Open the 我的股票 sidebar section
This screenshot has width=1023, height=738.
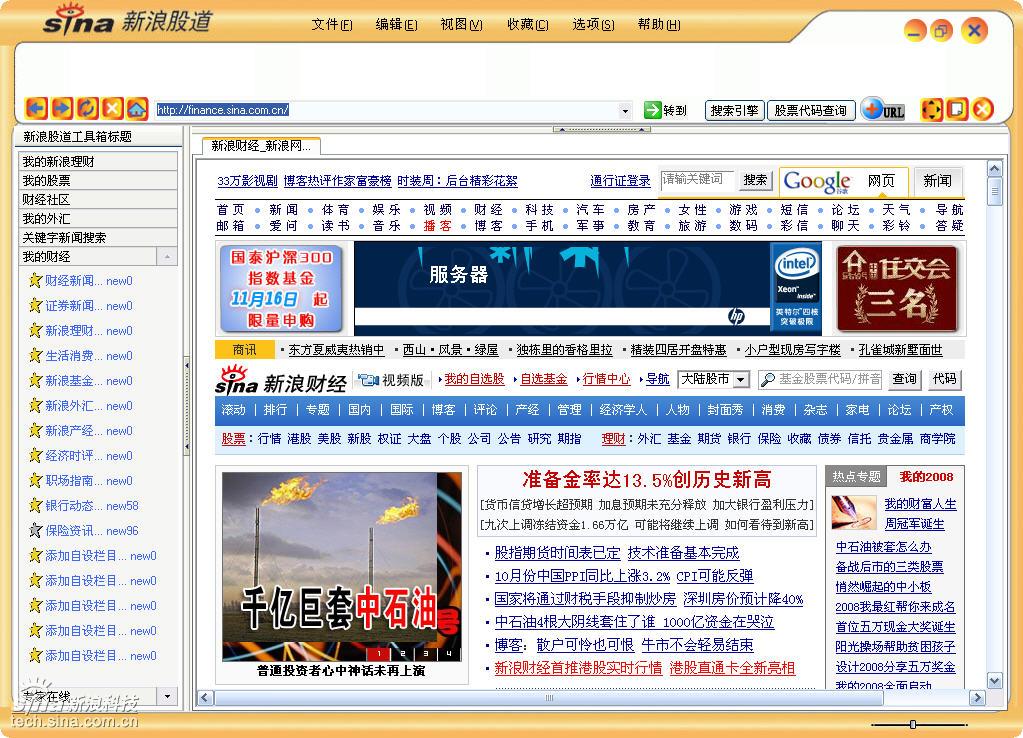pos(98,181)
